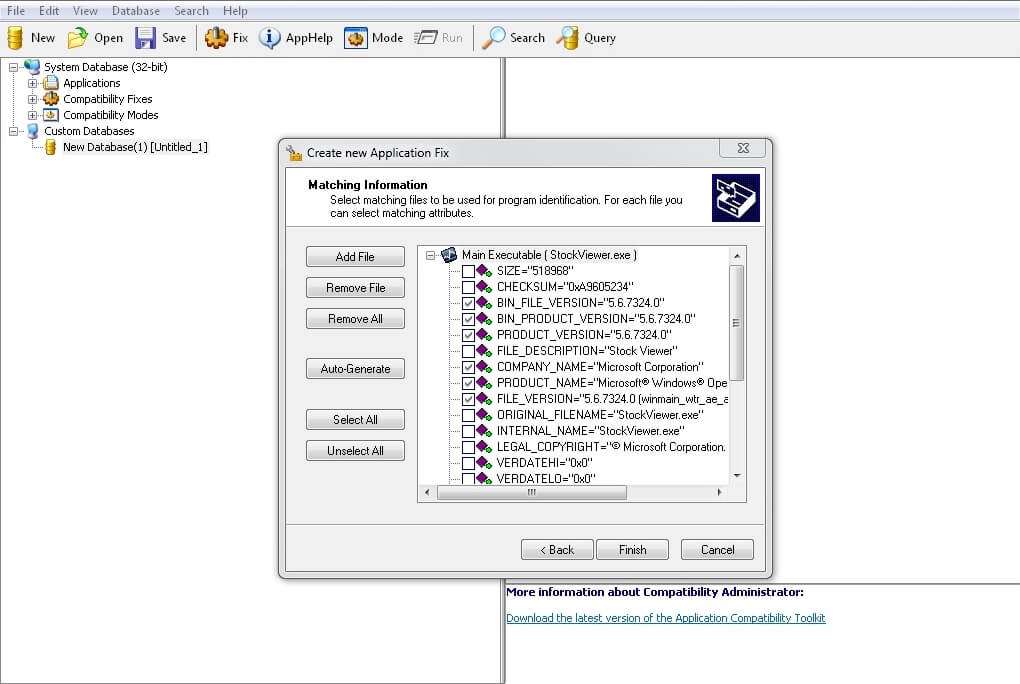Uncheck the PRODUCT_NAME checkbox
The width and height of the screenshot is (1020, 684).
pos(468,383)
